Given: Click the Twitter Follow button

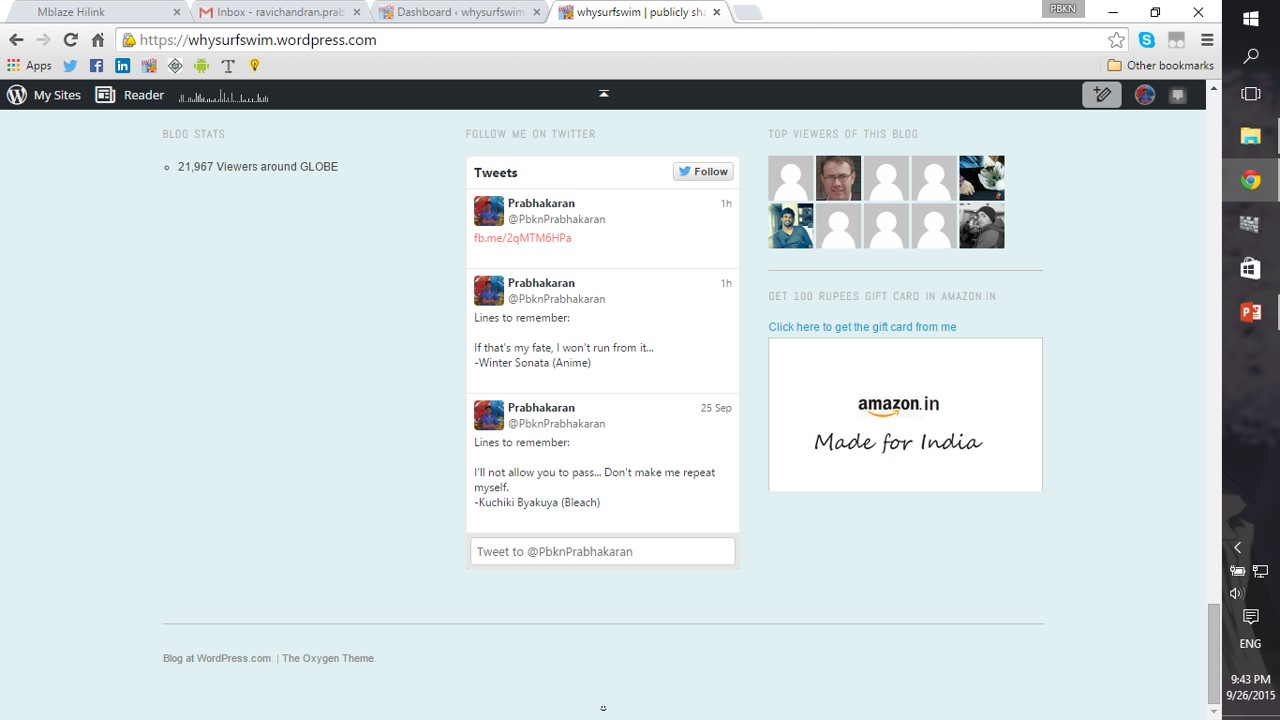Looking at the screenshot, I should point(703,172).
